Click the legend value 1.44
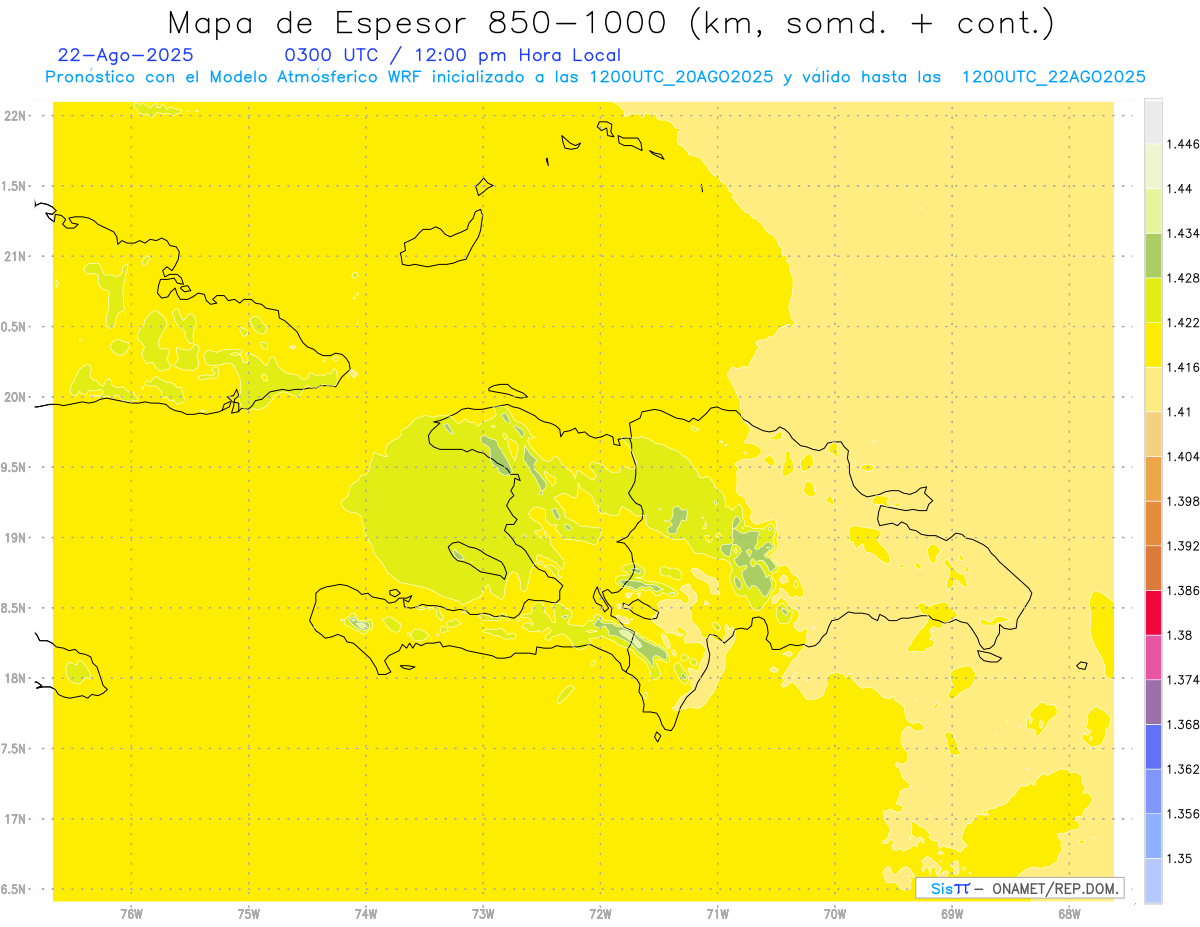This screenshot has width=1200, height=927. coord(1180,189)
